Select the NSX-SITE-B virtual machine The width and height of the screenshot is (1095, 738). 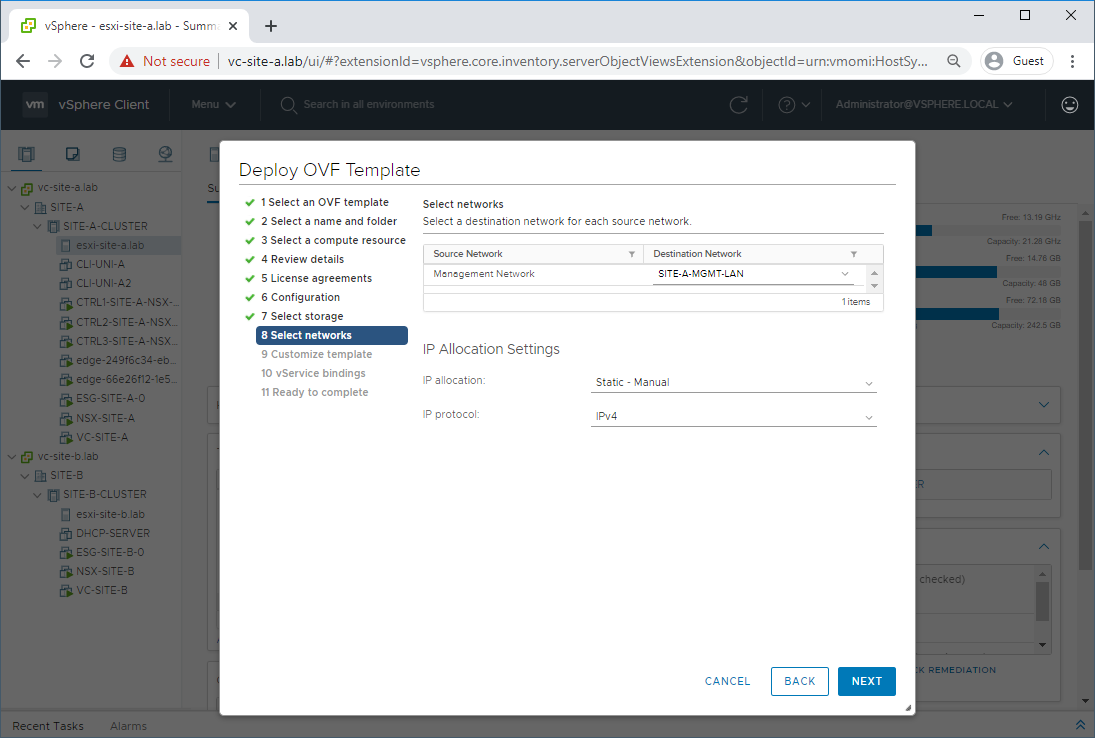click(x=105, y=571)
